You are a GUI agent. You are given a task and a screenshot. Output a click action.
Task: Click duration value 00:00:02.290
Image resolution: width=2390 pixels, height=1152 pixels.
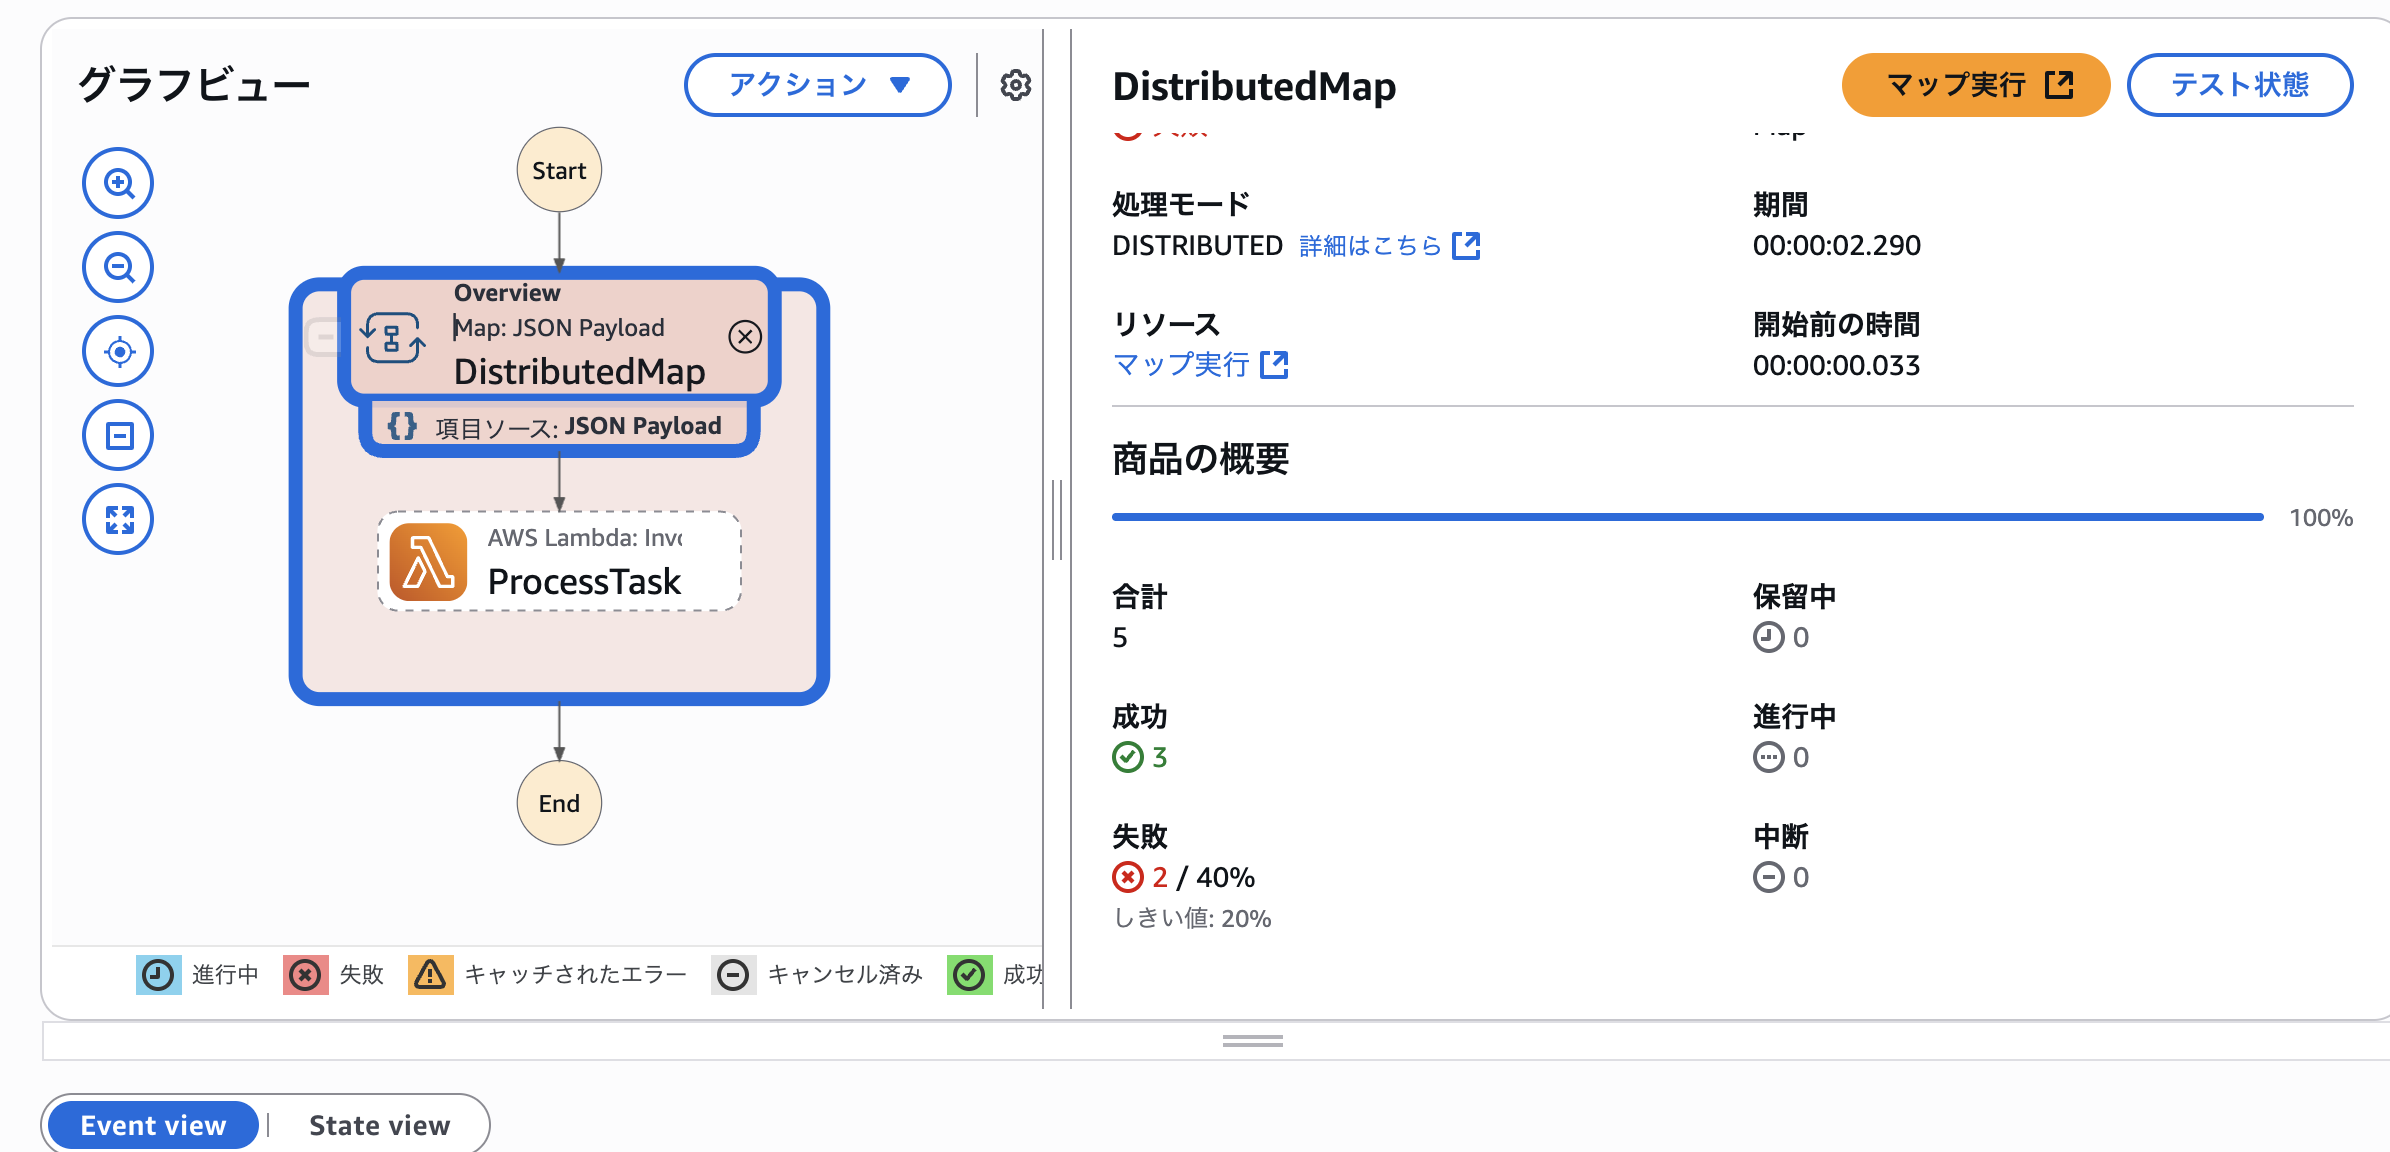pos(1836,246)
